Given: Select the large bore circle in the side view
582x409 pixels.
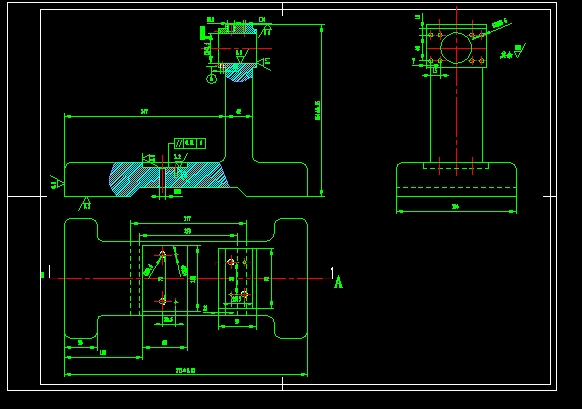Looking at the screenshot, I should pyautogui.click(x=456, y=48).
